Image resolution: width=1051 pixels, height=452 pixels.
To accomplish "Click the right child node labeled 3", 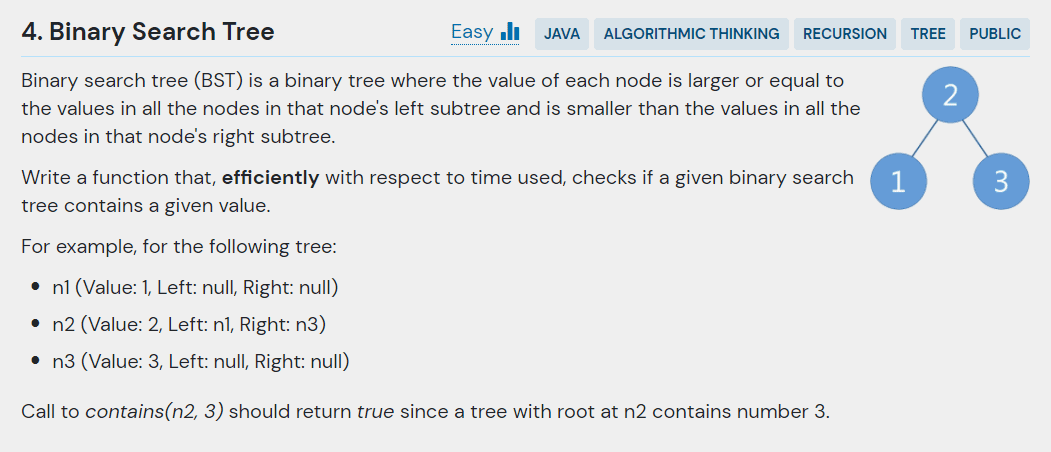I will (x=1001, y=181).
